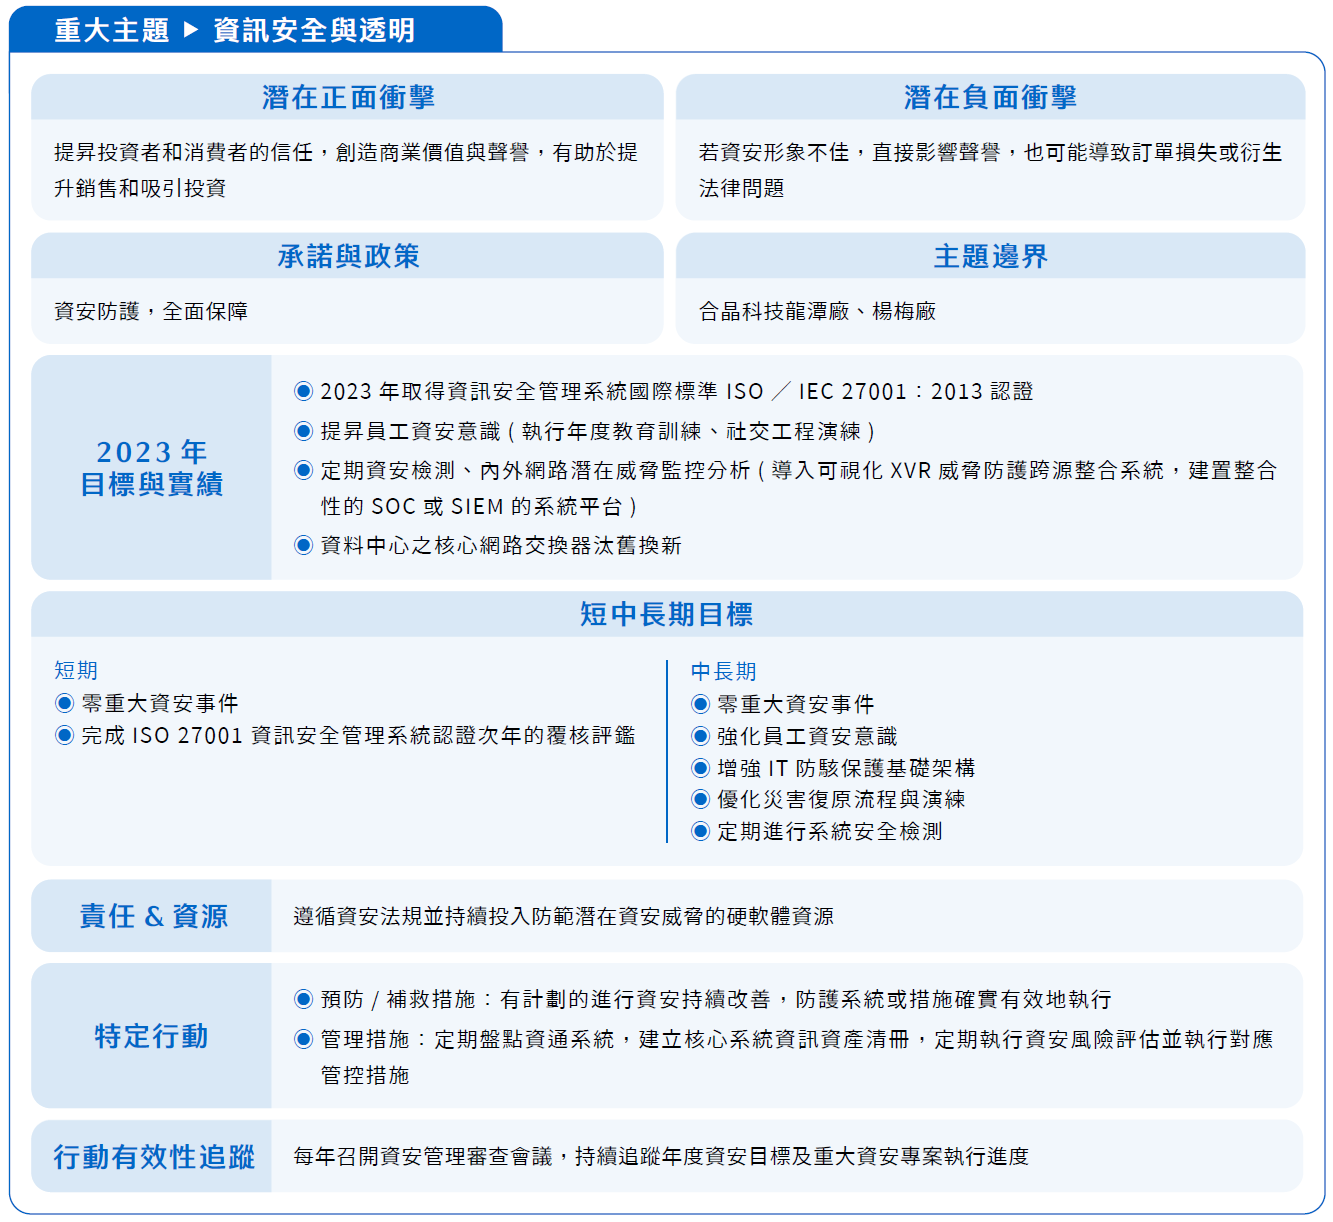
Task: Click the 2023 年 目標與實績 label
Action: (x=152, y=467)
